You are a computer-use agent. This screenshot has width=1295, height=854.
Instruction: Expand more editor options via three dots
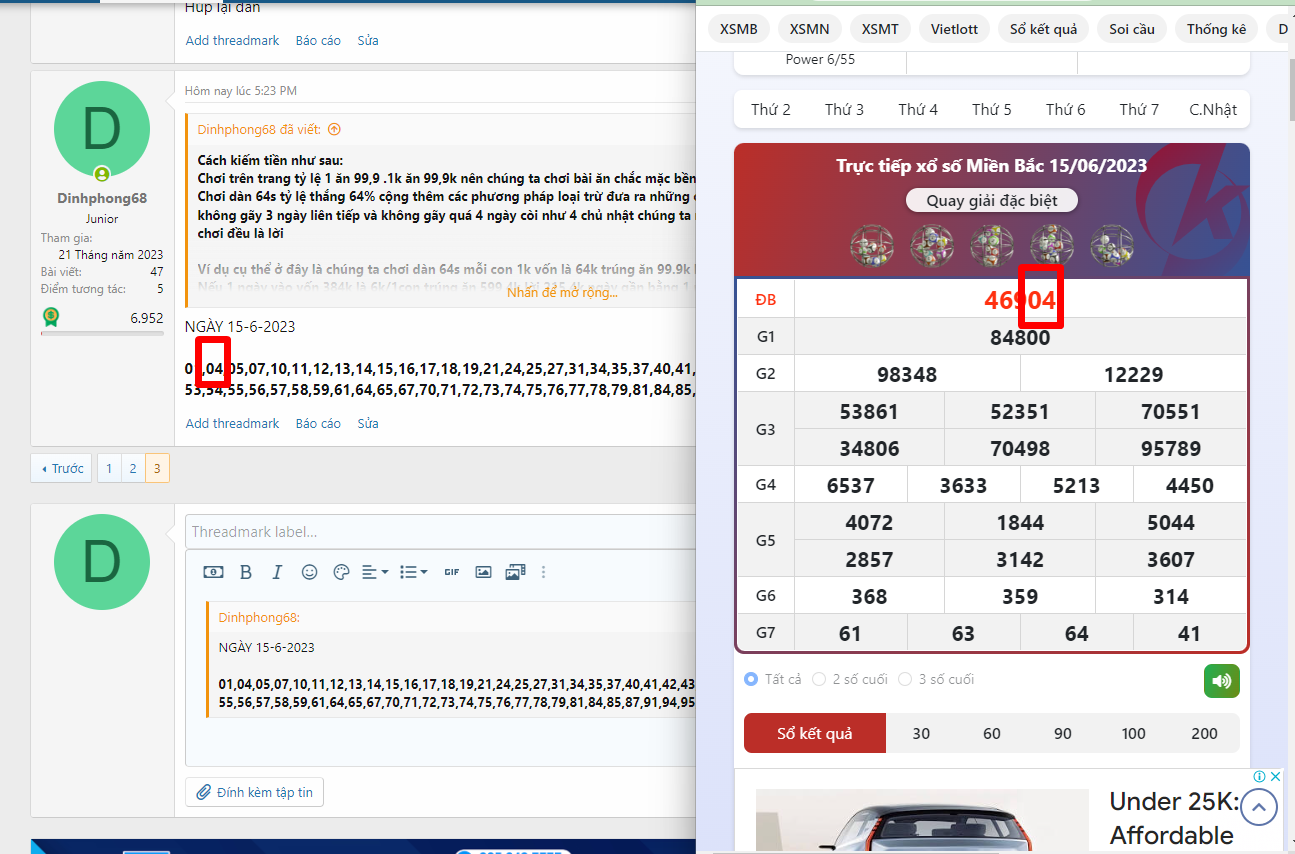click(544, 572)
